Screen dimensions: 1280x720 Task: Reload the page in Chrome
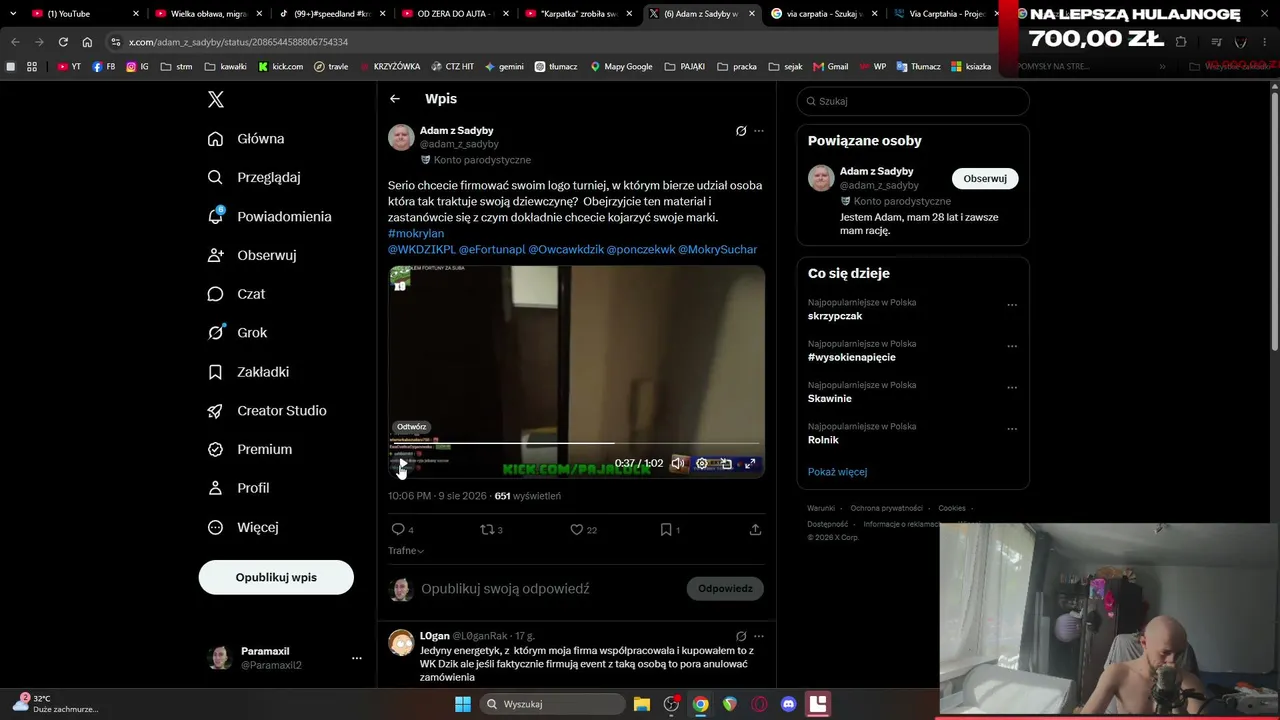[x=63, y=42]
